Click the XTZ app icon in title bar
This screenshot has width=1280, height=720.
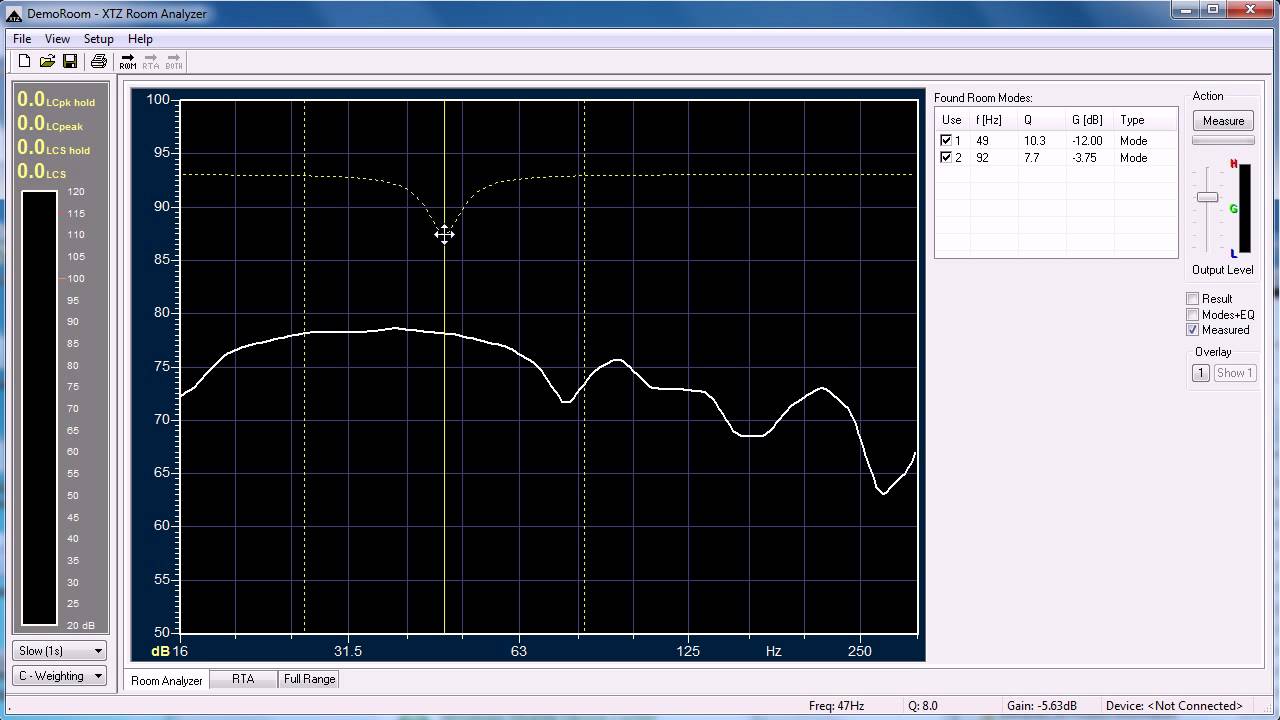[x=14, y=14]
